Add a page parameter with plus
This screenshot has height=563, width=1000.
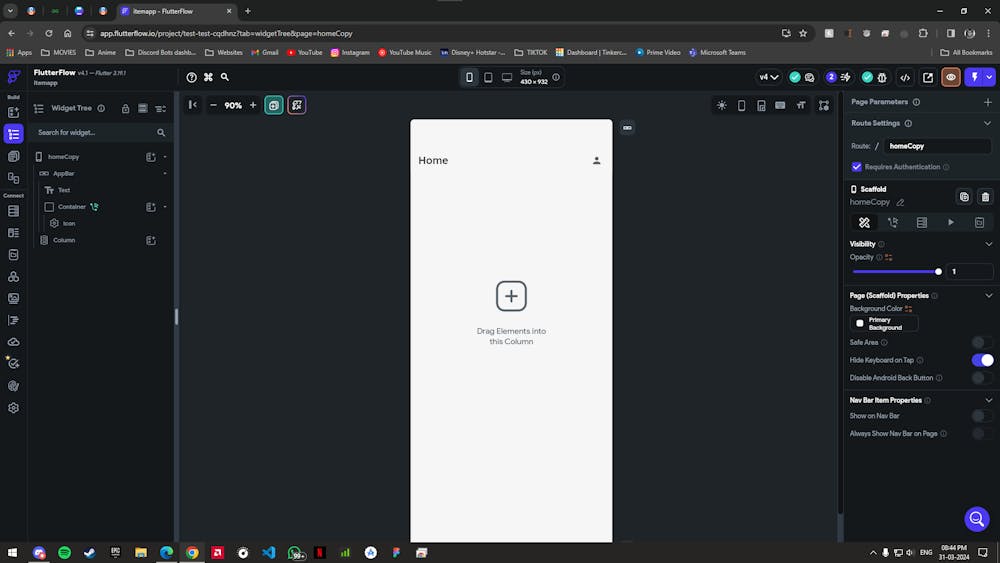click(x=988, y=102)
